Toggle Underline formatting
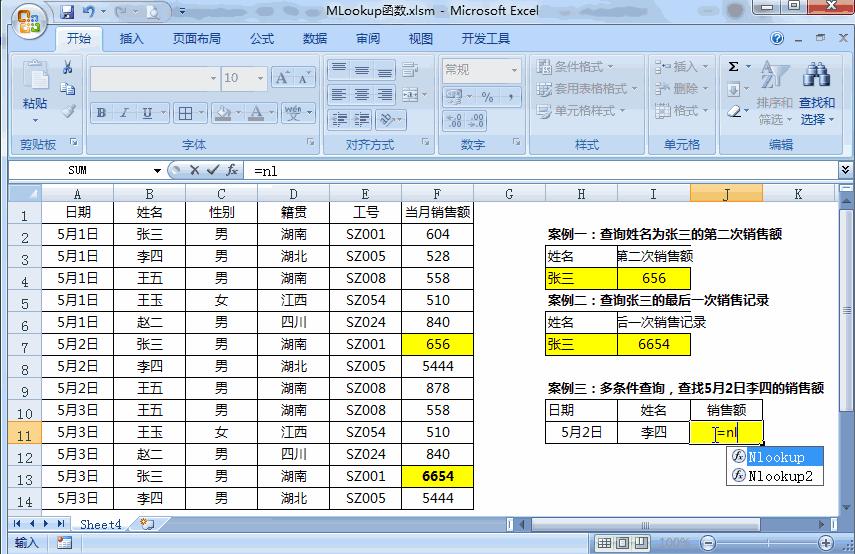Screen dimensions: 855x554 tap(147, 113)
